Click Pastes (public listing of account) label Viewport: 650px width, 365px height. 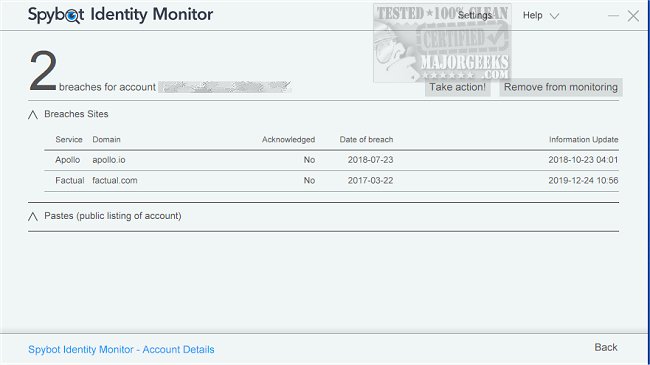pyautogui.click(x=112, y=216)
